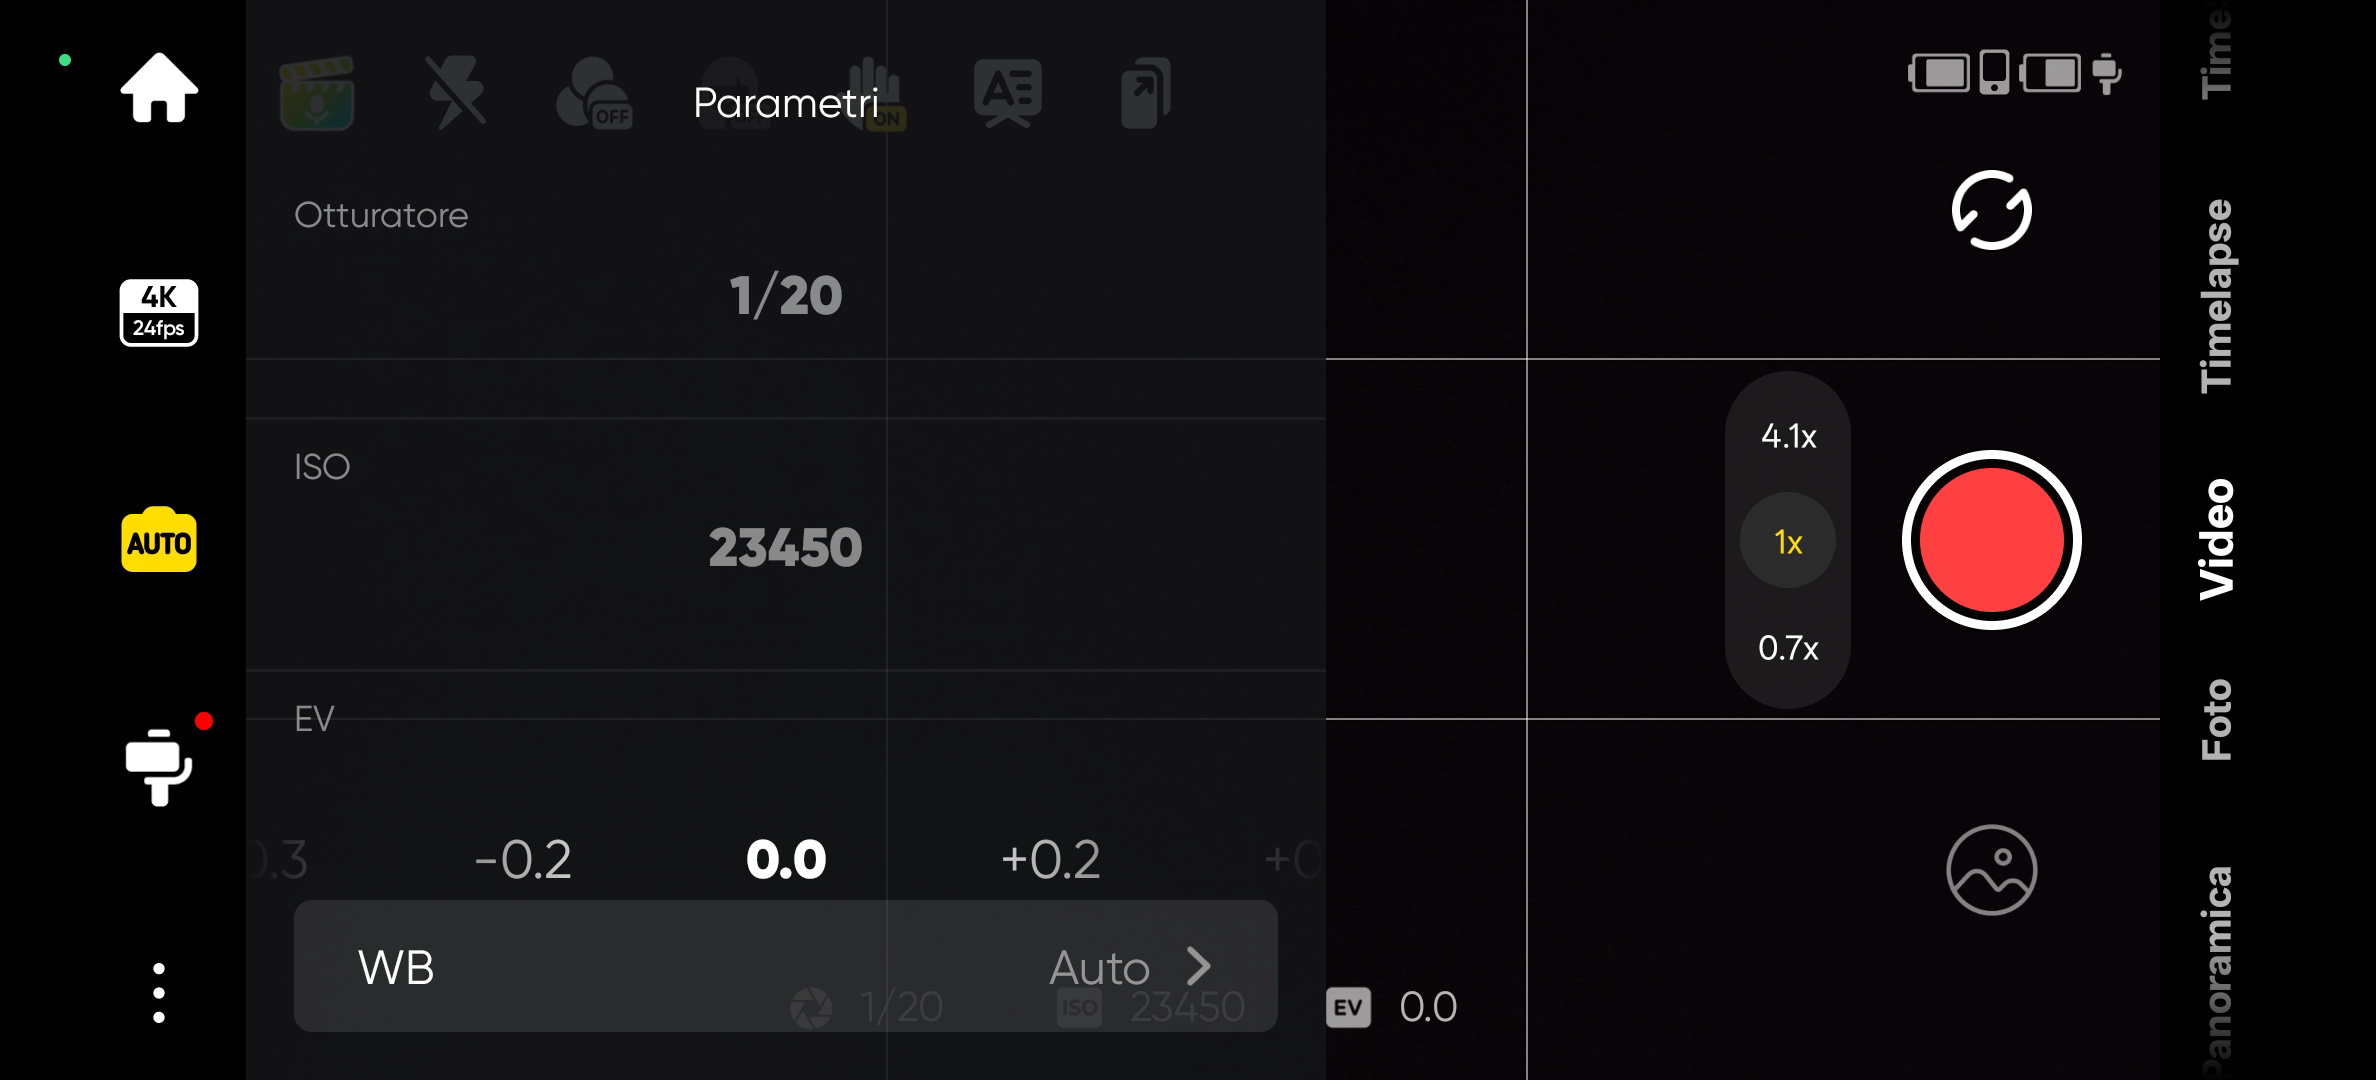
Task: Open the teleprompter feature icon
Action: [1008, 95]
